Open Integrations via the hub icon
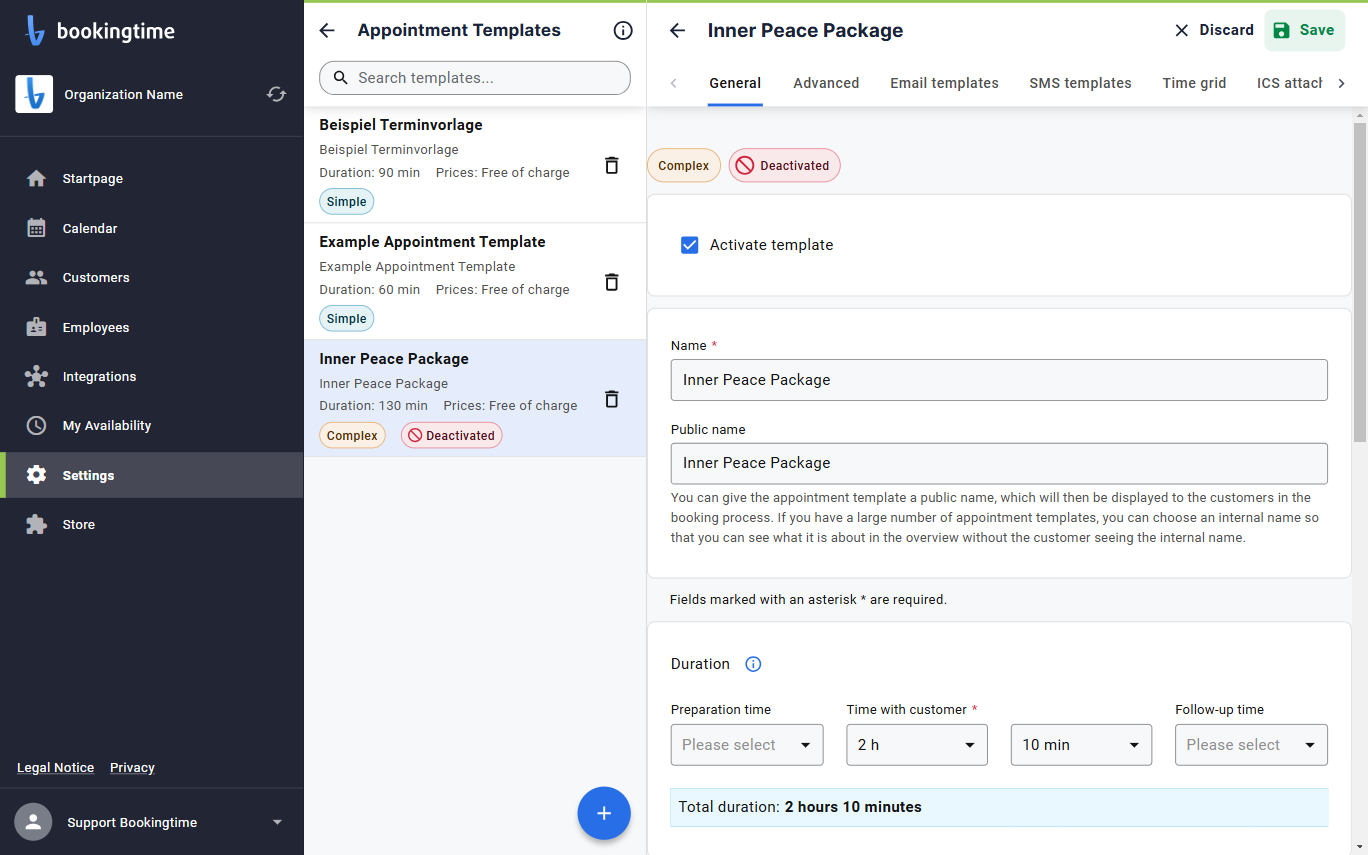Viewport: 1368px width, 855px height. point(36,376)
